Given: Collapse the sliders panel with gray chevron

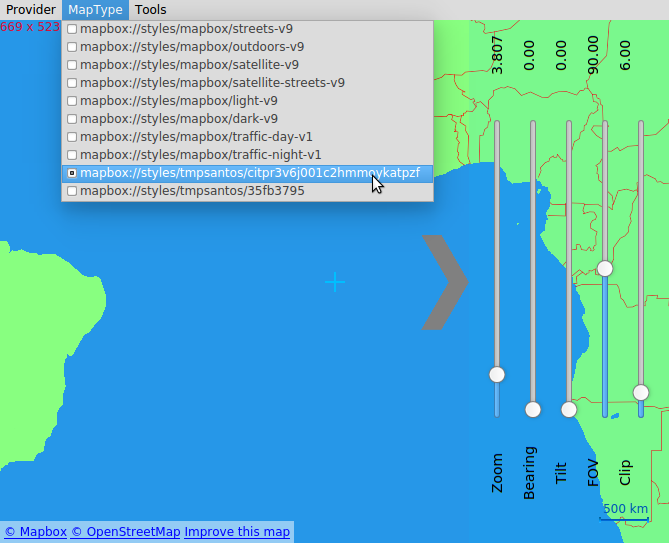Looking at the screenshot, I should click(x=445, y=282).
